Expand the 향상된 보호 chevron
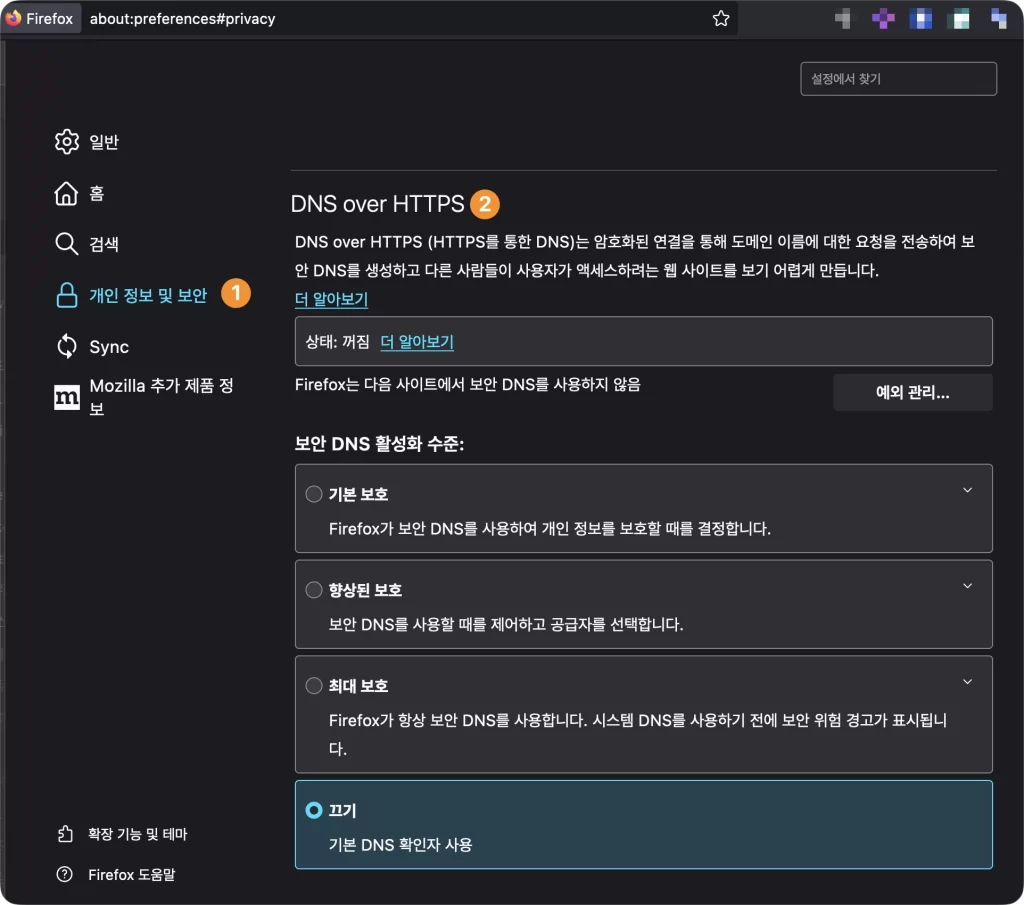The height and width of the screenshot is (905, 1024). point(968,586)
